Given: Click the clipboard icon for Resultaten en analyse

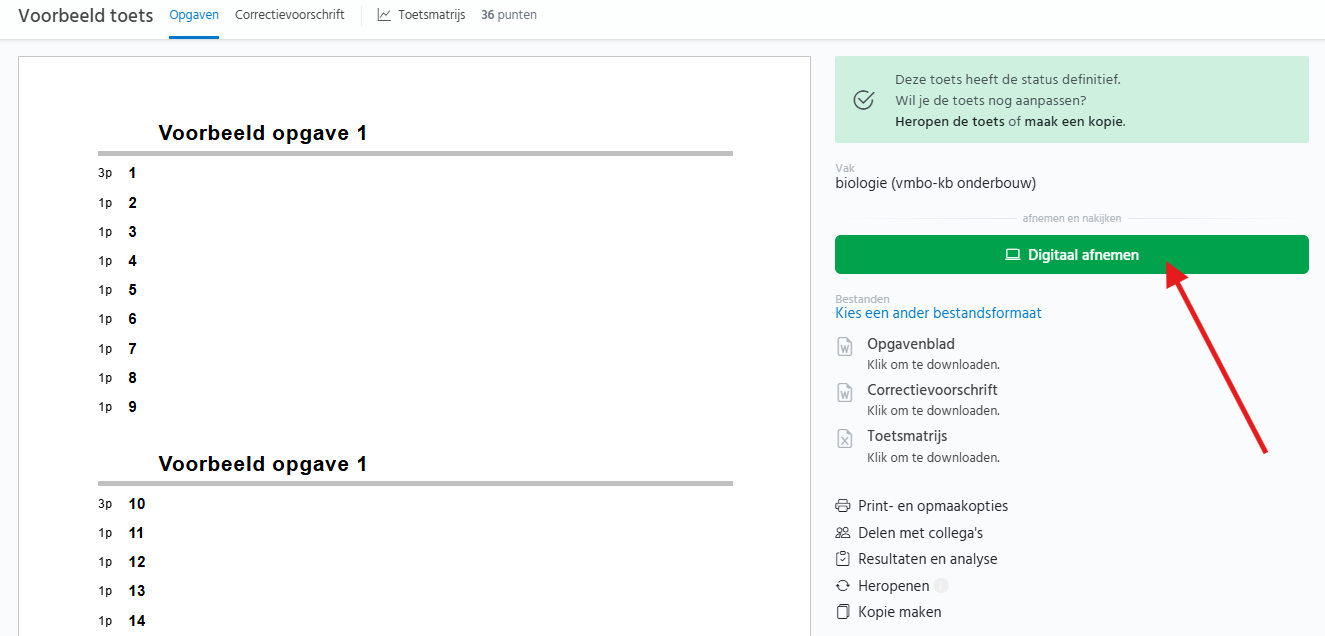Looking at the screenshot, I should click(843, 559).
